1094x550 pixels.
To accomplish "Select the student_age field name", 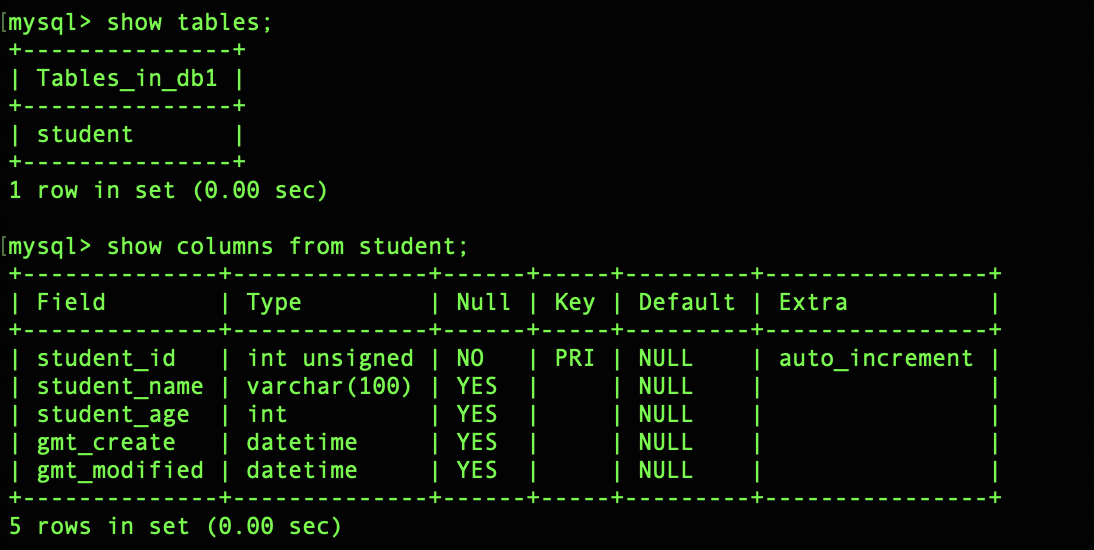I will click(113, 414).
